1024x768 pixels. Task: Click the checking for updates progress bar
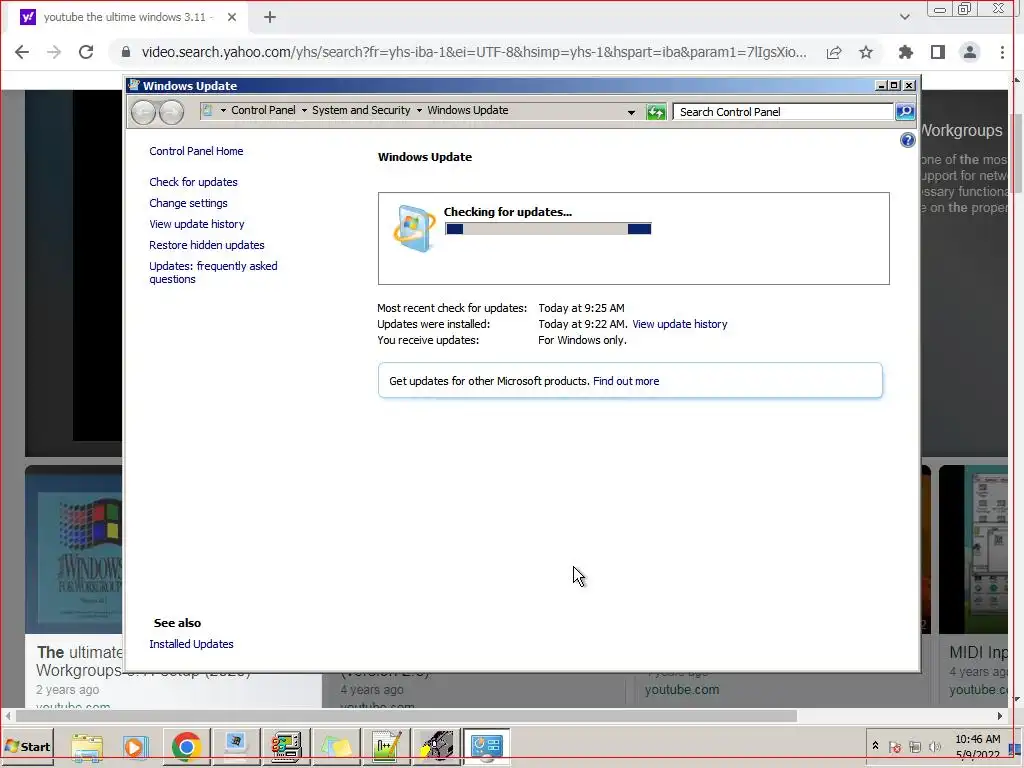coord(548,229)
